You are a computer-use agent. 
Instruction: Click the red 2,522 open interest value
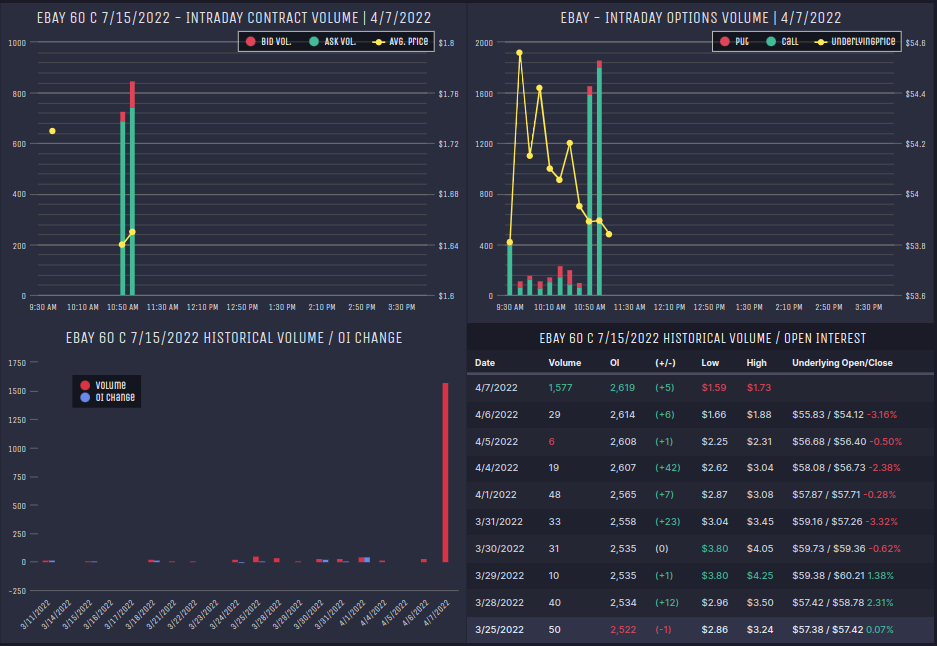point(623,629)
